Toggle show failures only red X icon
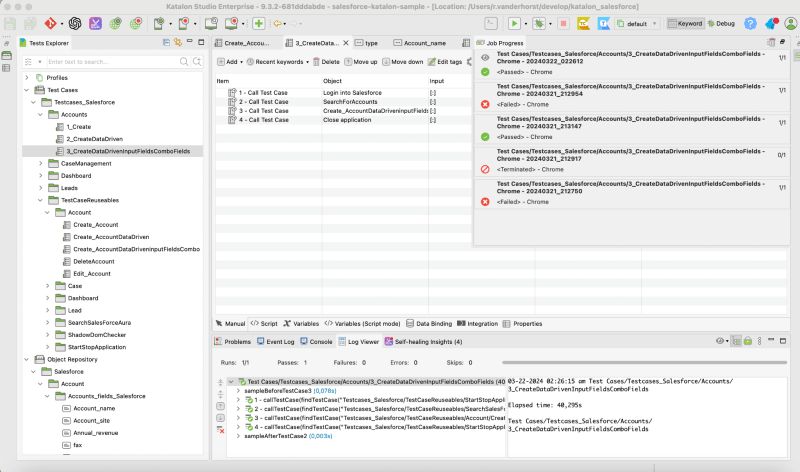Viewport: 800px width, 472px height. tap(220, 430)
